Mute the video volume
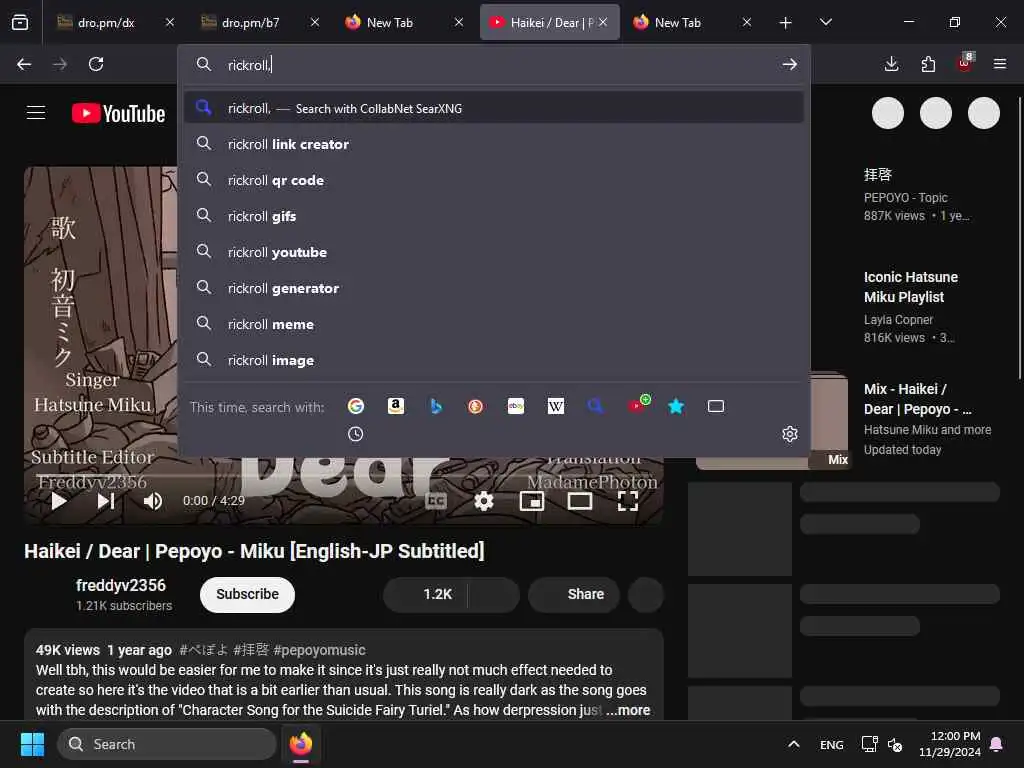This screenshot has width=1024, height=768. coord(153,501)
